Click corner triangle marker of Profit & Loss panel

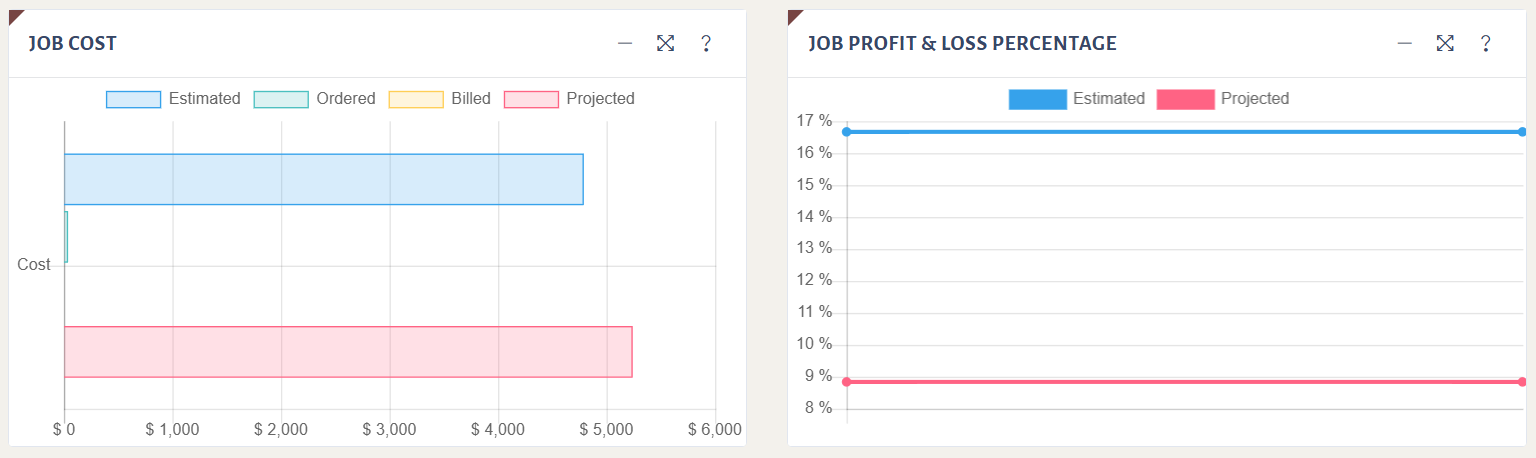click(x=793, y=15)
